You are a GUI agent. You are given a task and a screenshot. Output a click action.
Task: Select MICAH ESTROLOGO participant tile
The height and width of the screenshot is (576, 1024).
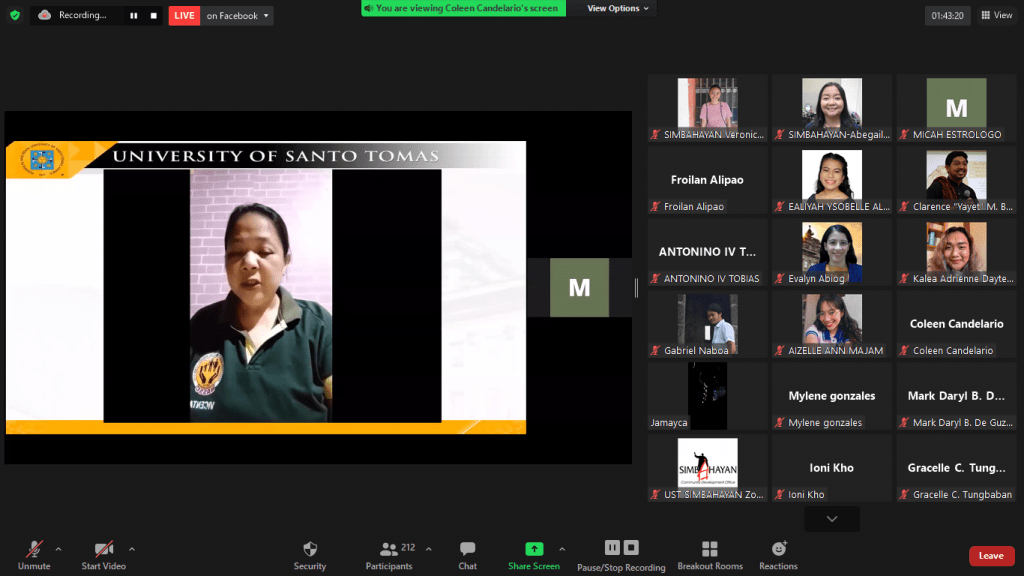click(956, 108)
